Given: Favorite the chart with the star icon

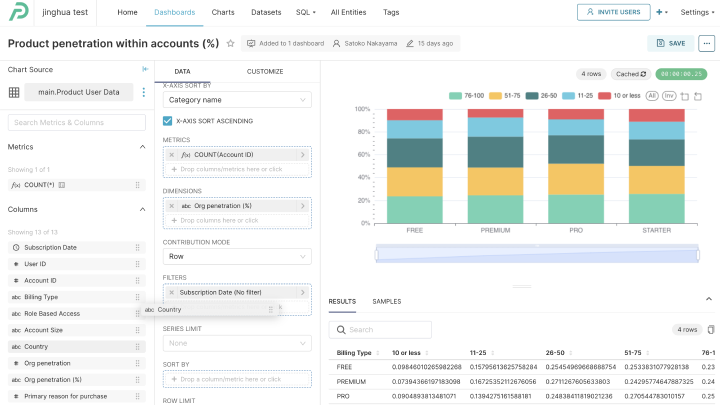Looking at the screenshot, I should click(231, 44).
